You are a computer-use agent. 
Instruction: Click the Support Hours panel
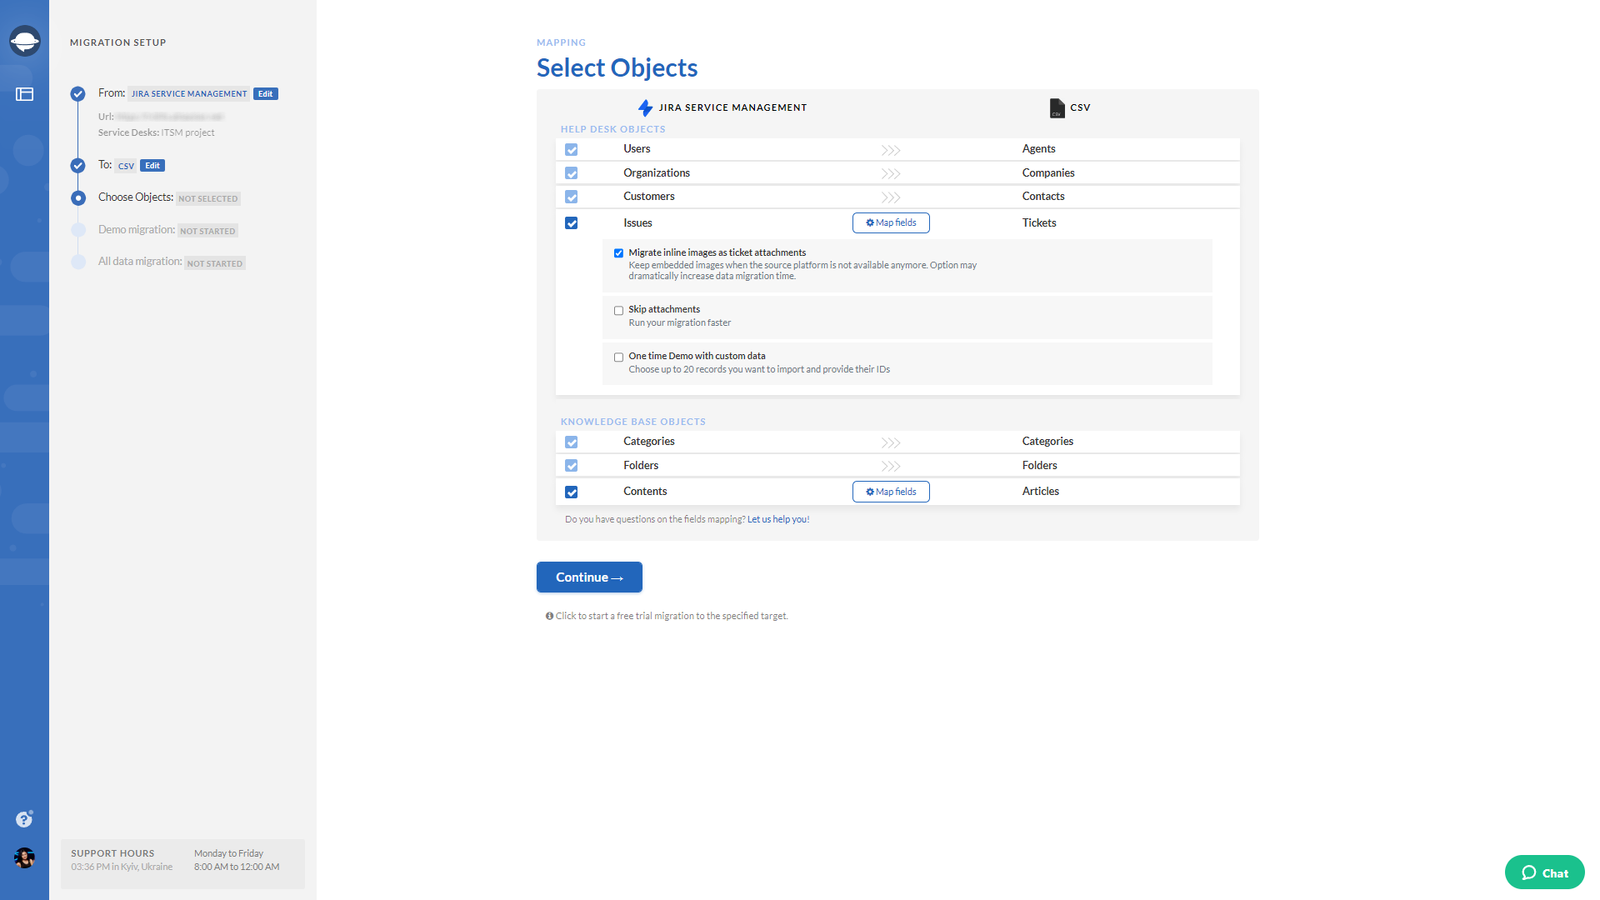pos(183,864)
